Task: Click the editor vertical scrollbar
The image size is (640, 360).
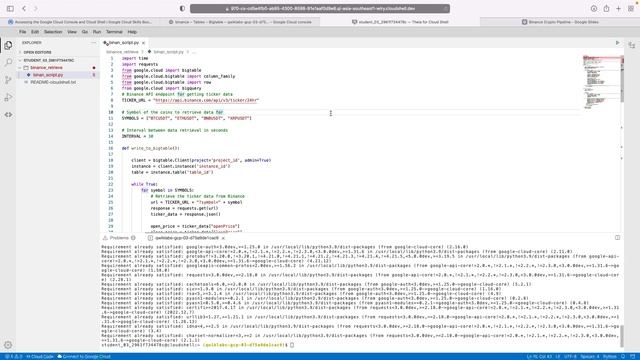Action: pyautogui.click(x=622, y=78)
